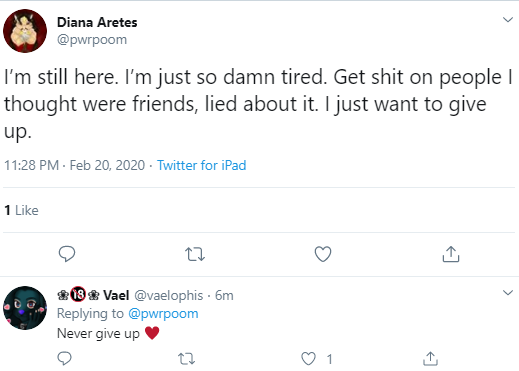The height and width of the screenshot is (371, 519).
Task: Open the Vael display name
Action: click(116, 295)
